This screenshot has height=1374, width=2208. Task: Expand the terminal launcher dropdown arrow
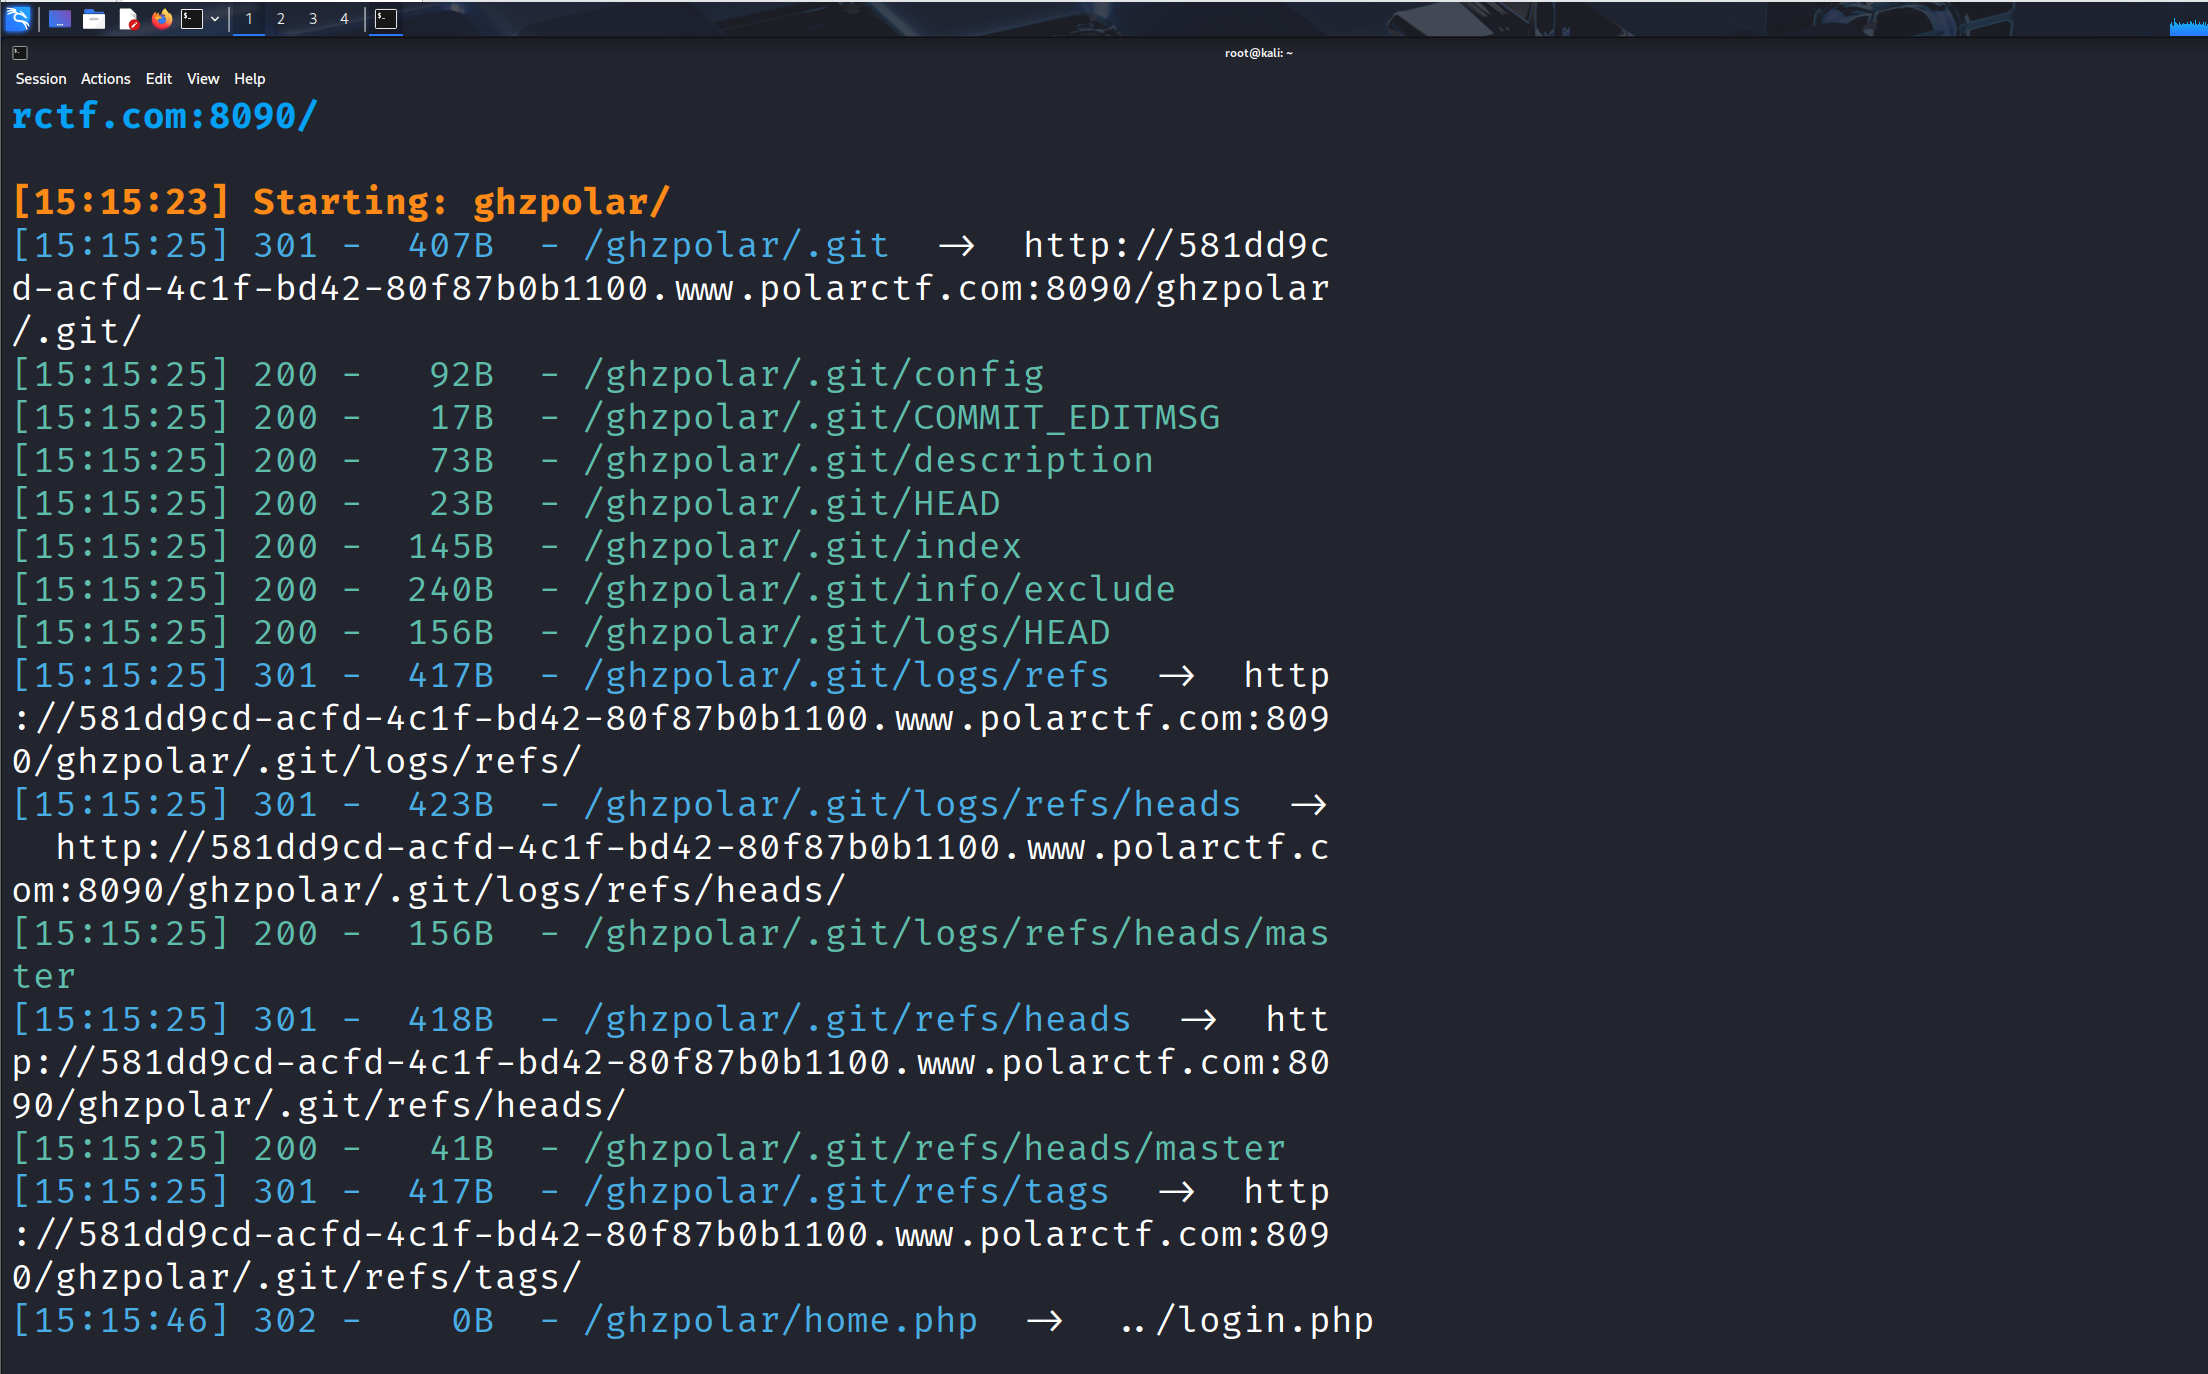pos(215,19)
